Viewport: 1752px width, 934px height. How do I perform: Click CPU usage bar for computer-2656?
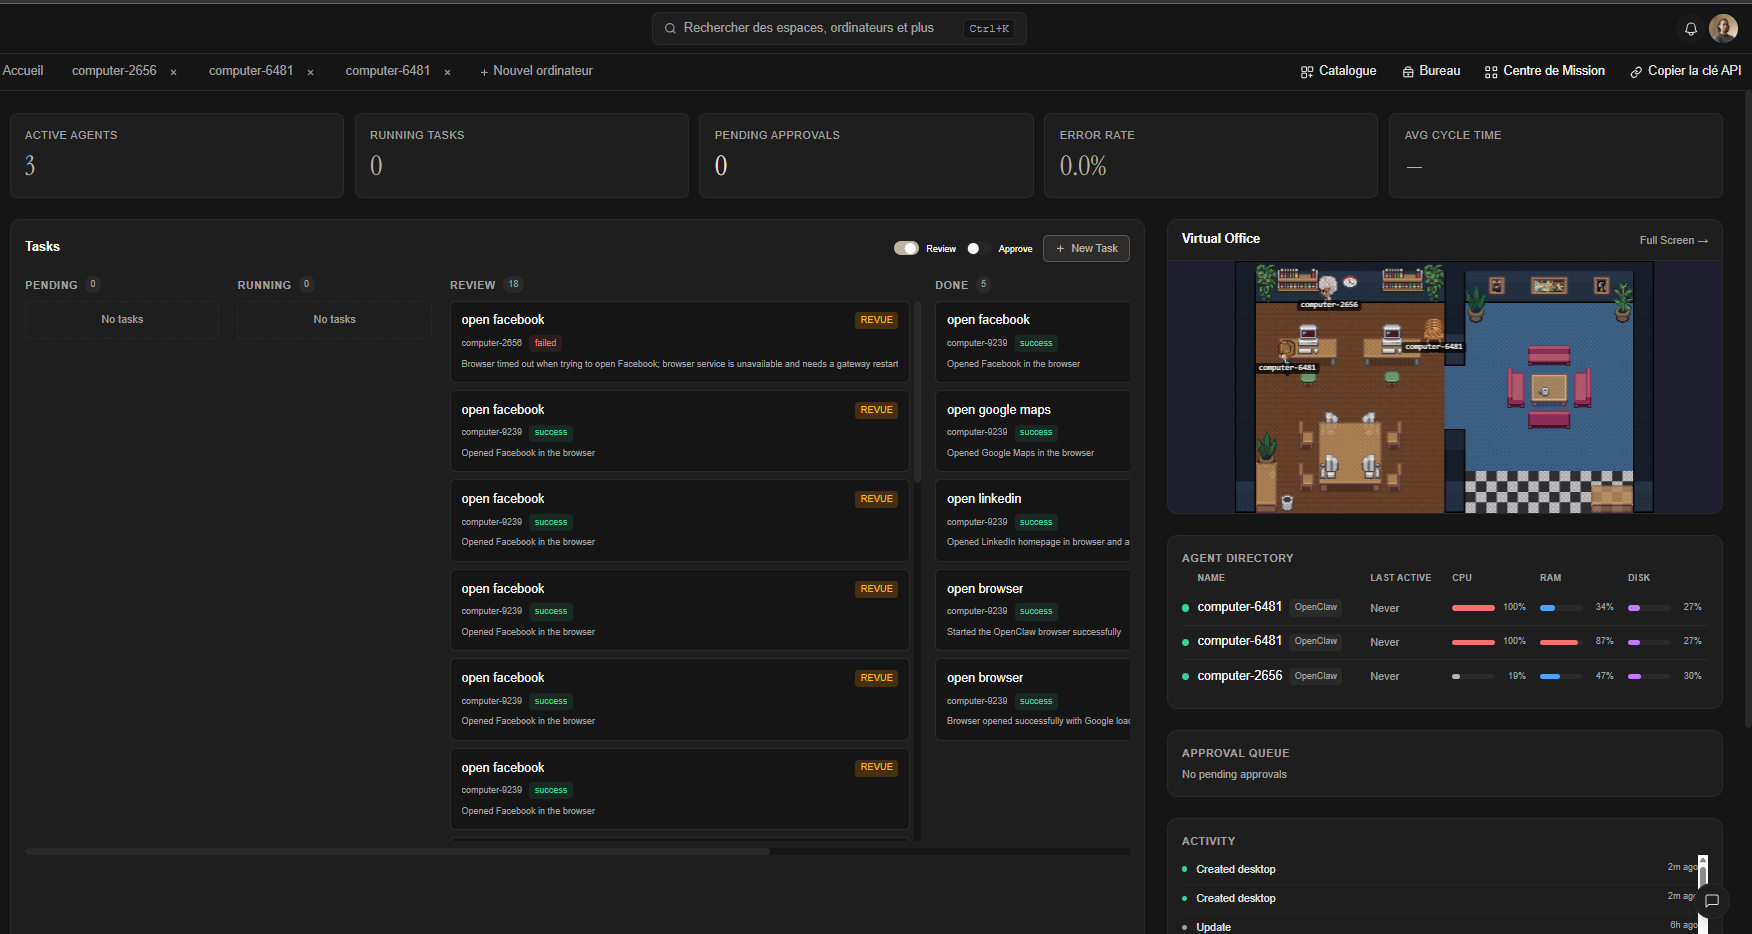[1473, 676]
